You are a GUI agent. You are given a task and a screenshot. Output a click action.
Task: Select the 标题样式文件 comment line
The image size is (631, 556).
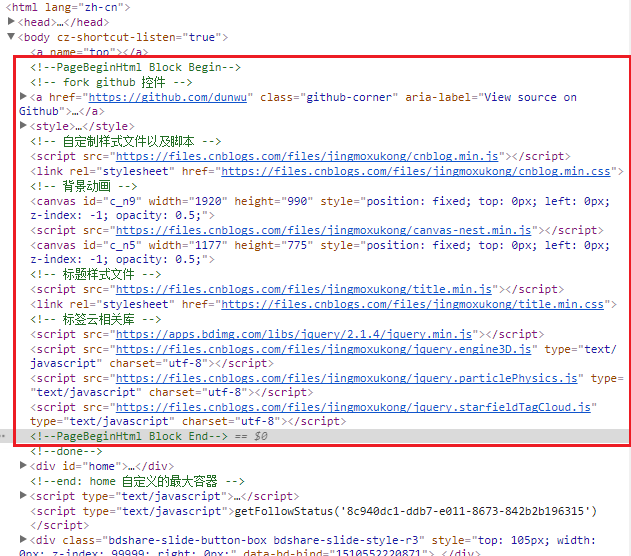coord(96,275)
